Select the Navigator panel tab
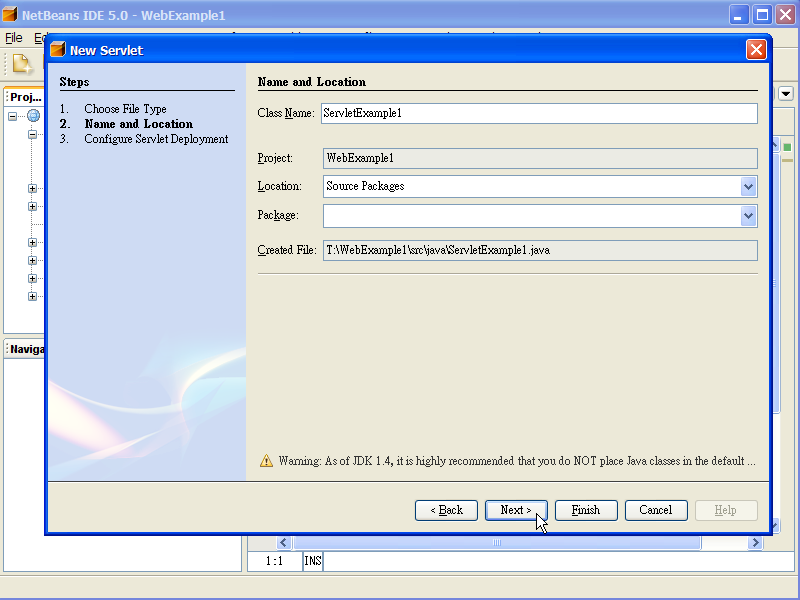800x600 pixels. pos(27,349)
